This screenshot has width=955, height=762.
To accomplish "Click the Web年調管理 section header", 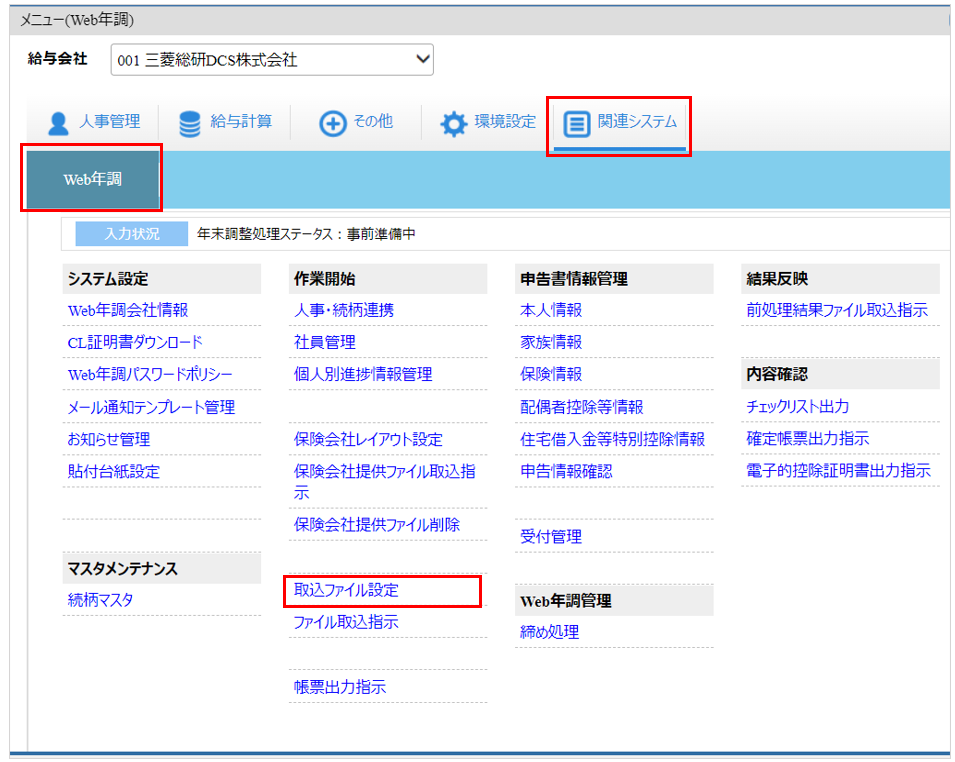I will (x=614, y=601).
